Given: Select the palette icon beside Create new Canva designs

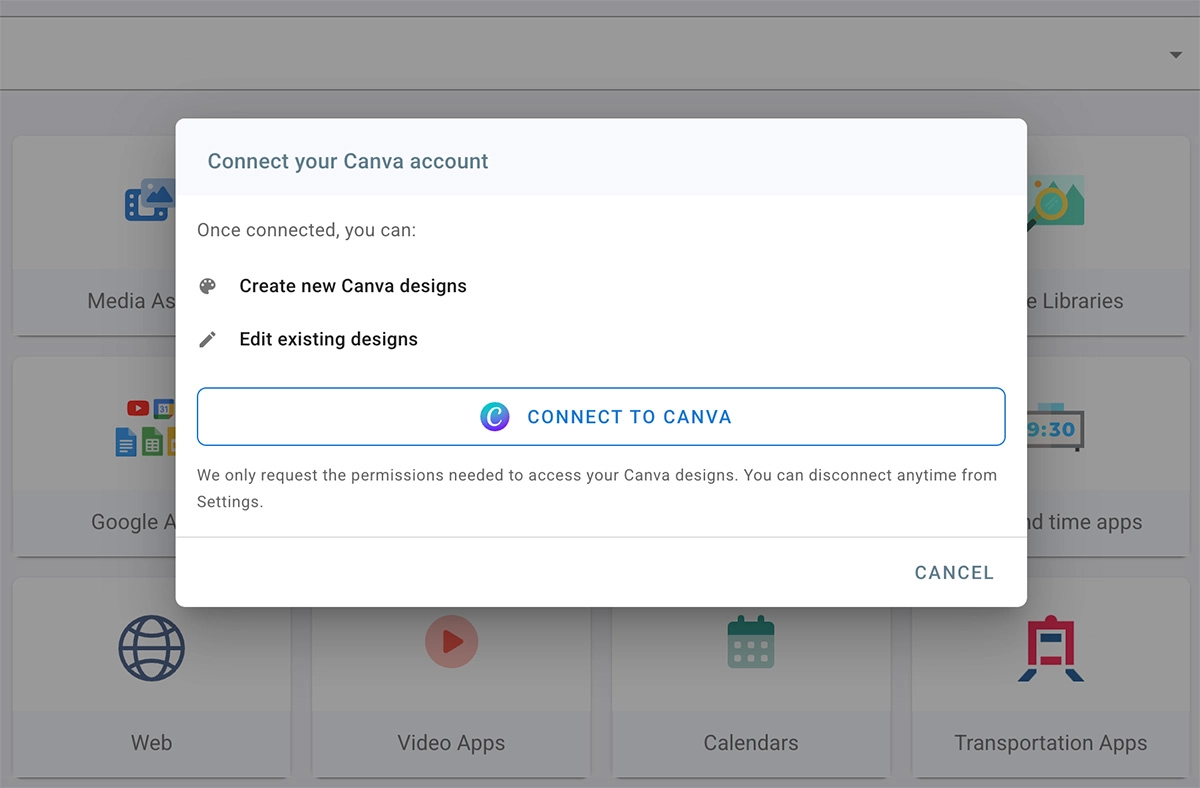Looking at the screenshot, I should pos(208,285).
